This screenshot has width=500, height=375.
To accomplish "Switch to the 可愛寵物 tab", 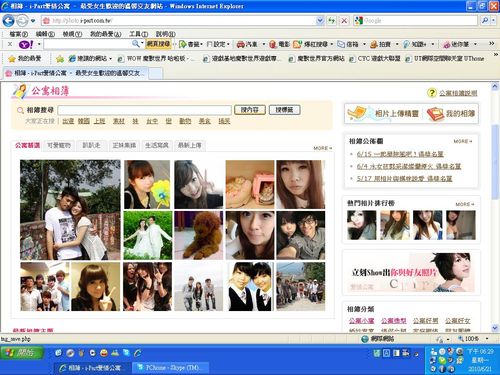I will pos(59,145).
